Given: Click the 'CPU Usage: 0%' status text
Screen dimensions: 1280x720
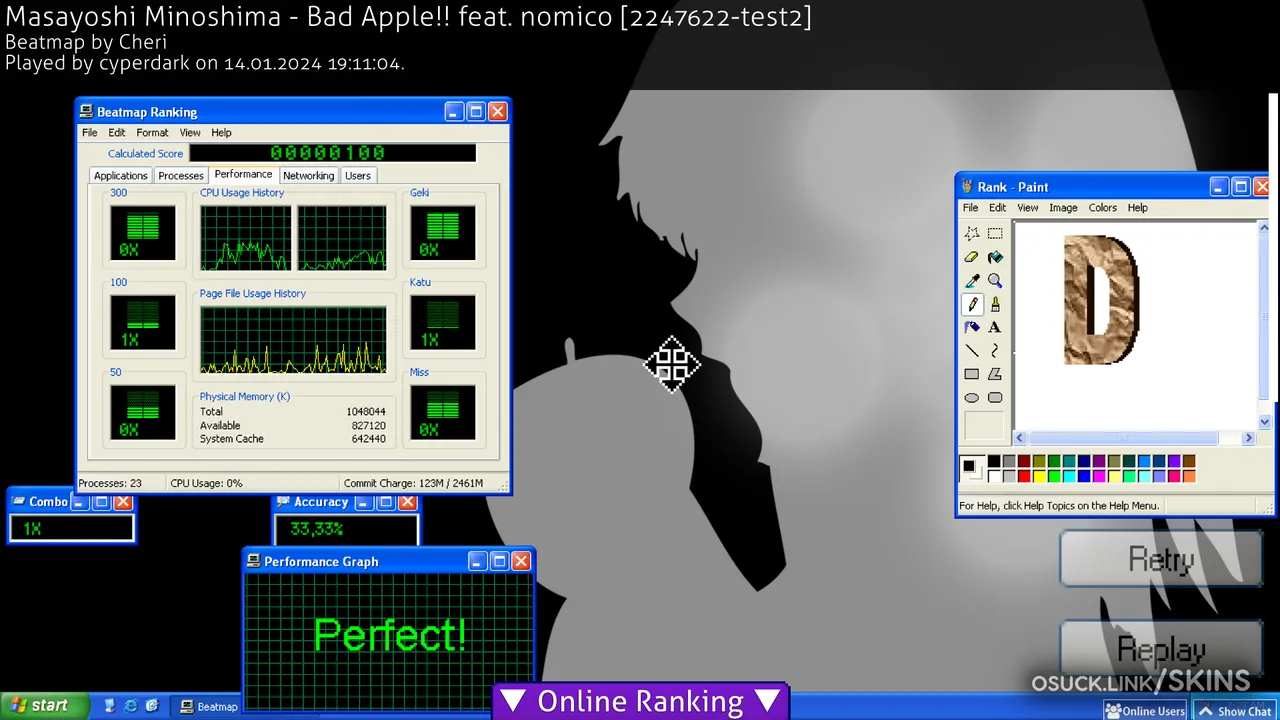Looking at the screenshot, I should point(206,483).
